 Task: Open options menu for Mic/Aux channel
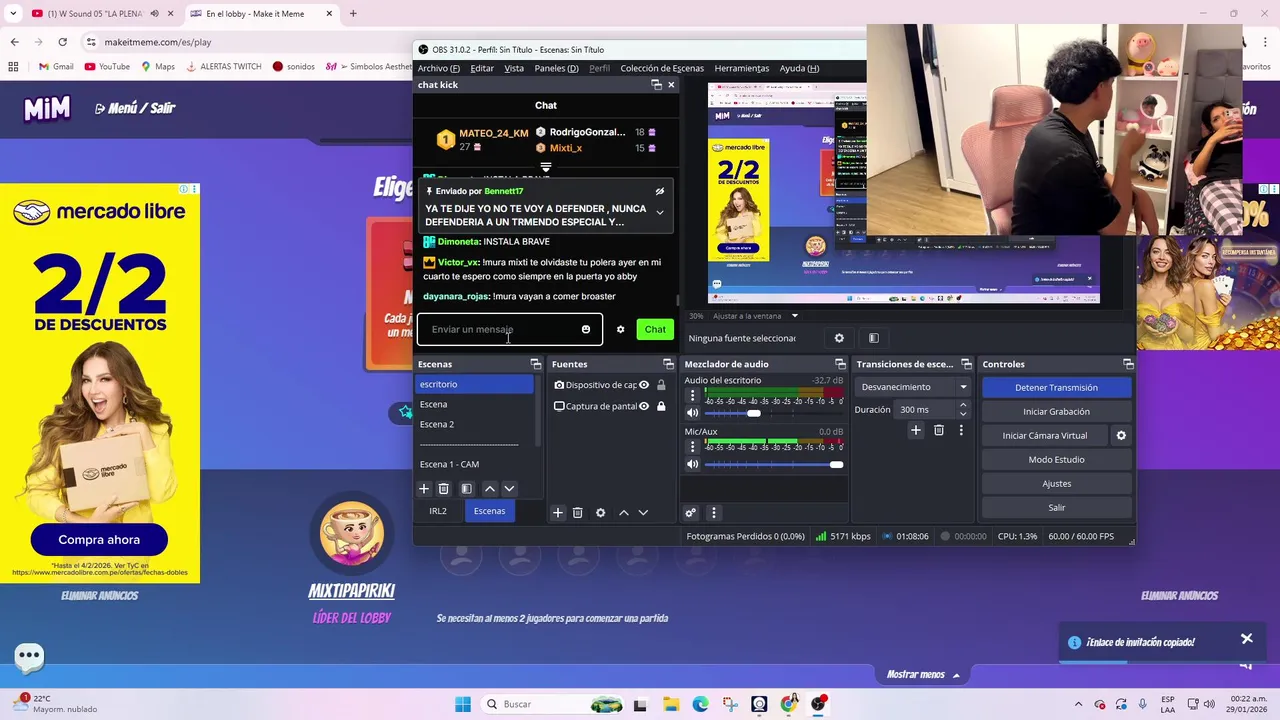[692, 447]
